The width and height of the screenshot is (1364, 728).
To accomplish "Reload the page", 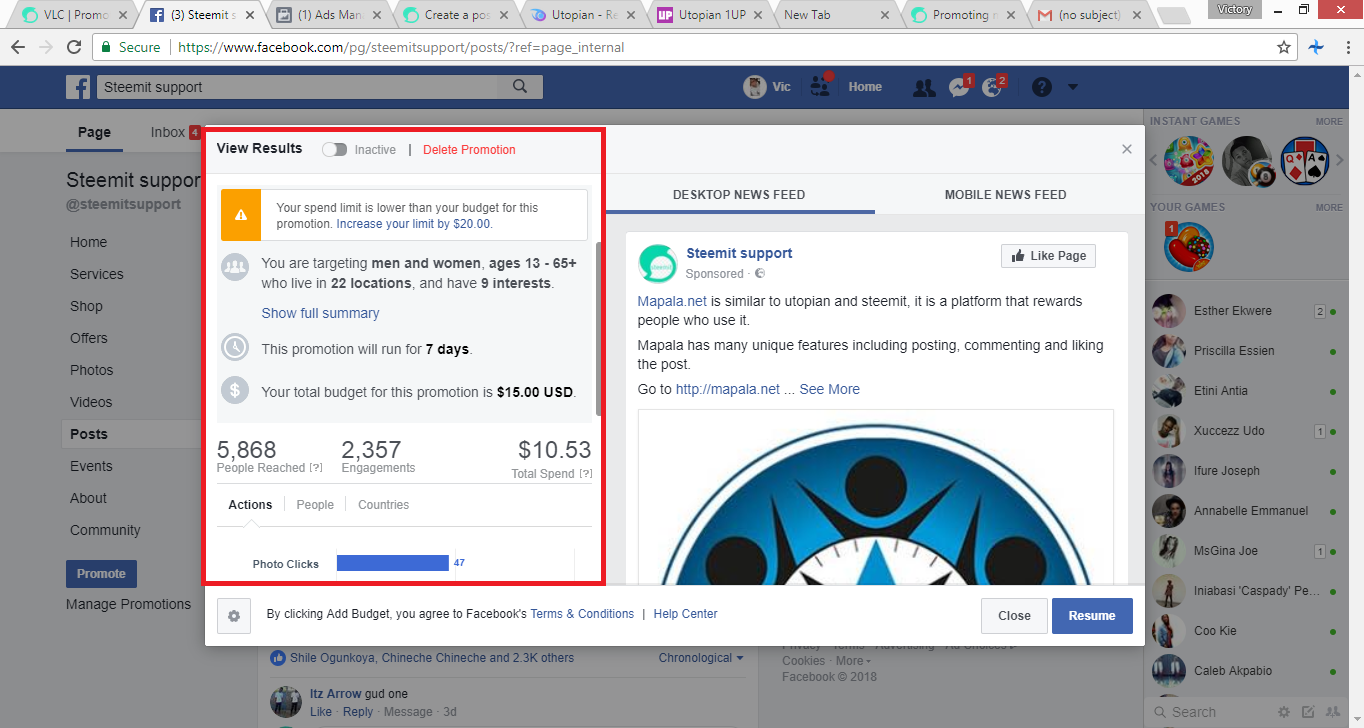I will coord(74,47).
